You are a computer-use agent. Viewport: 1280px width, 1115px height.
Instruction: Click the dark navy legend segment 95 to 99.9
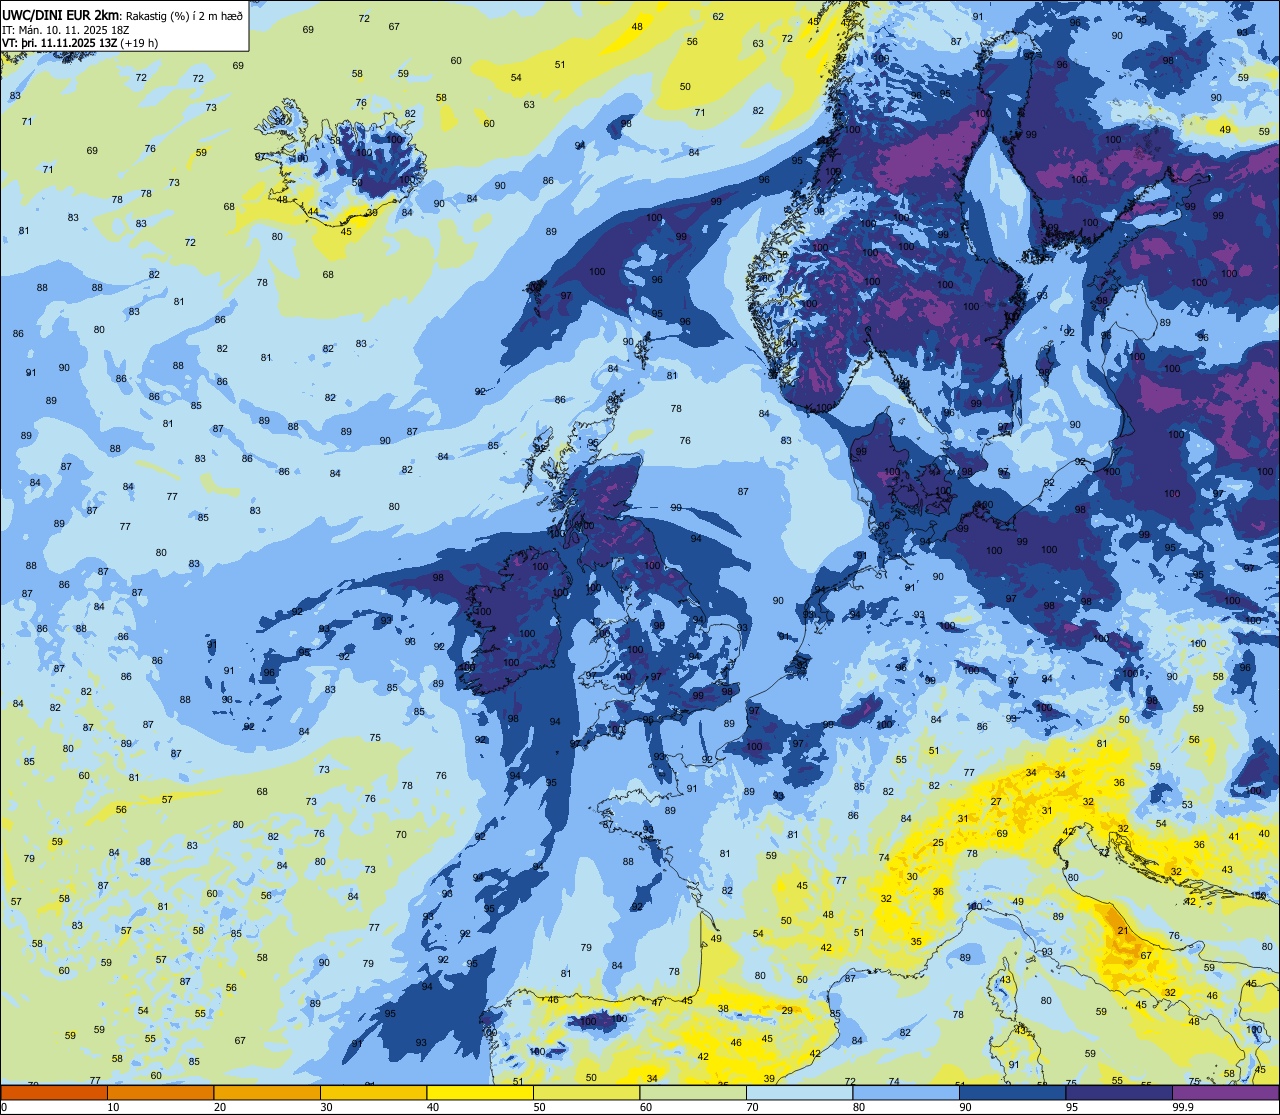(1119, 1093)
